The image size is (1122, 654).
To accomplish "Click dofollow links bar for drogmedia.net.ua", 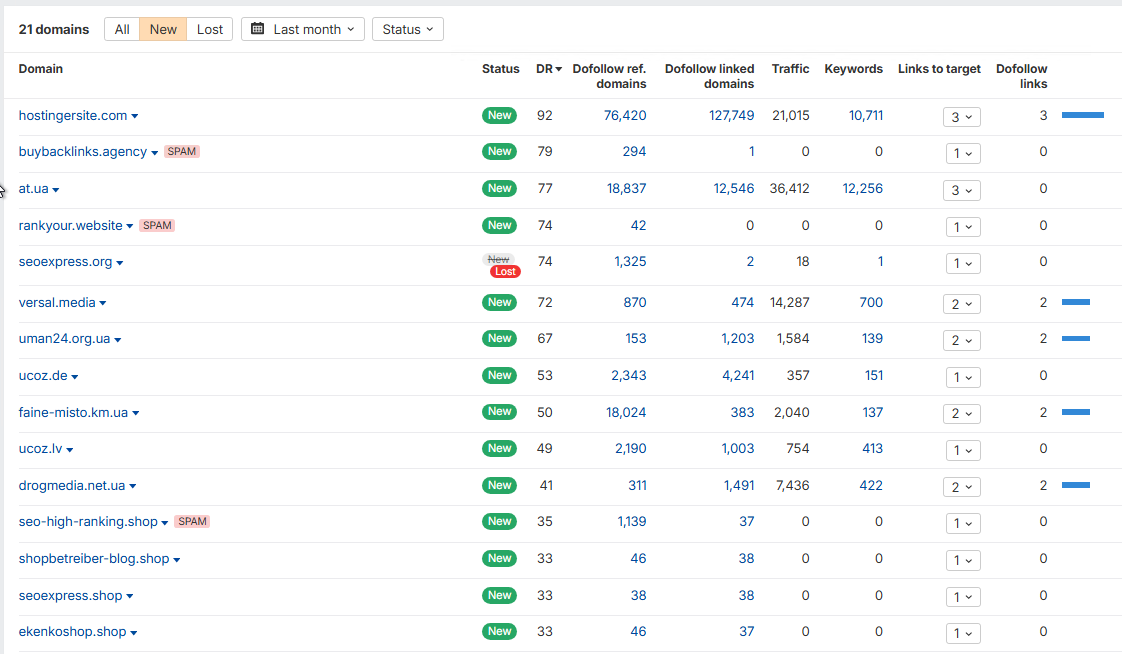I will 1075,486.
